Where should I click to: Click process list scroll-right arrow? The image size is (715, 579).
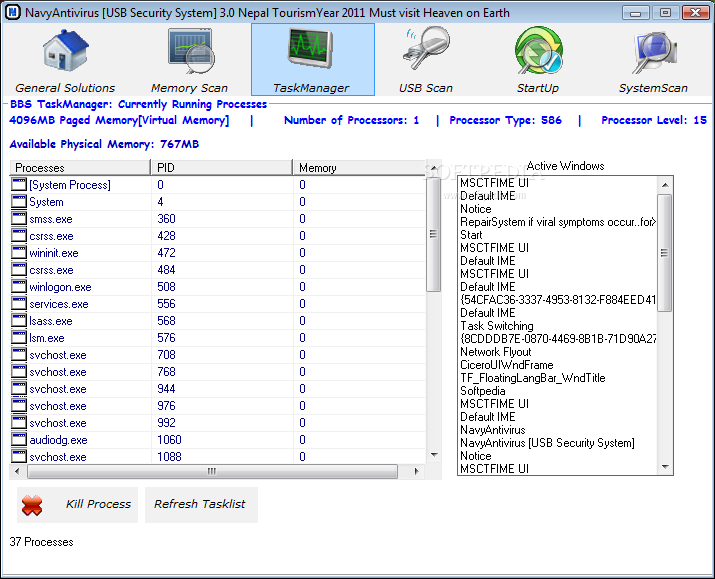[416, 471]
